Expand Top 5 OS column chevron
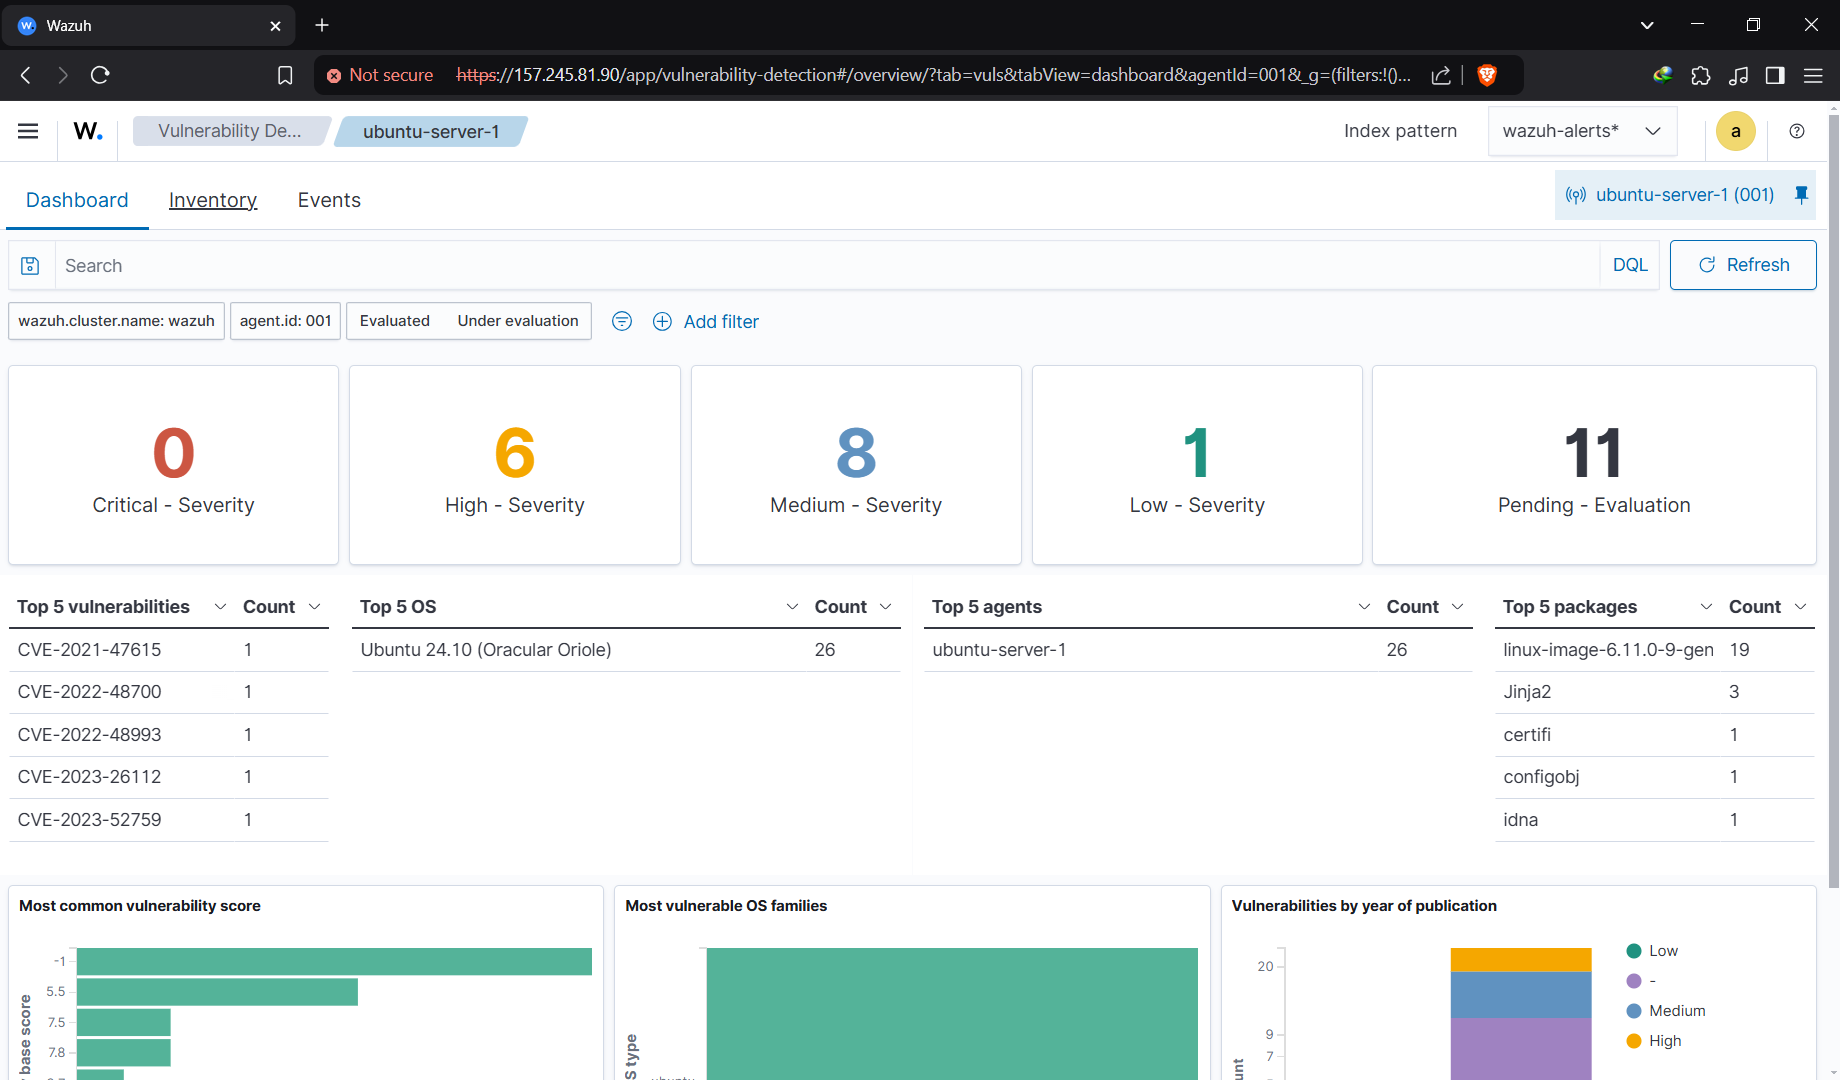 point(792,607)
